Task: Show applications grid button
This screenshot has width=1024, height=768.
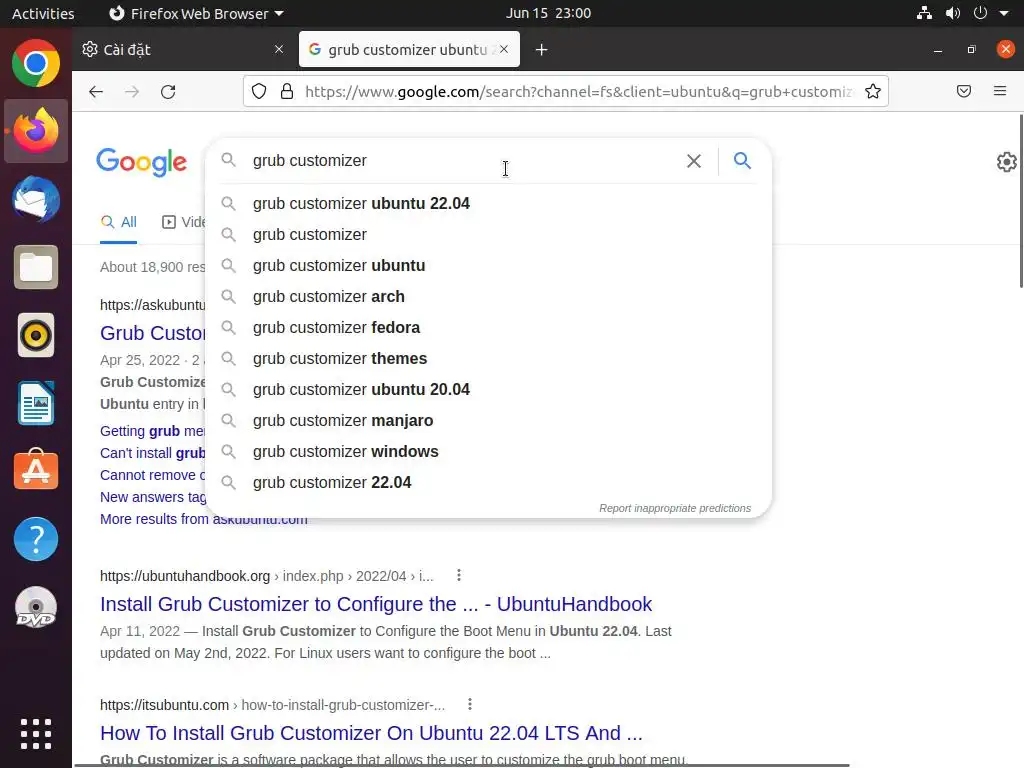Action: click(x=36, y=733)
